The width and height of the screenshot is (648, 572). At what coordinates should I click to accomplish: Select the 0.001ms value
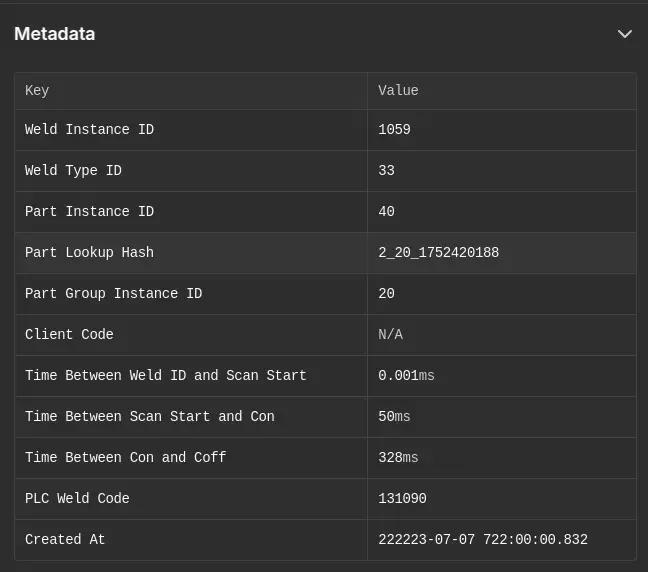pyautogui.click(x=406, y=375)
